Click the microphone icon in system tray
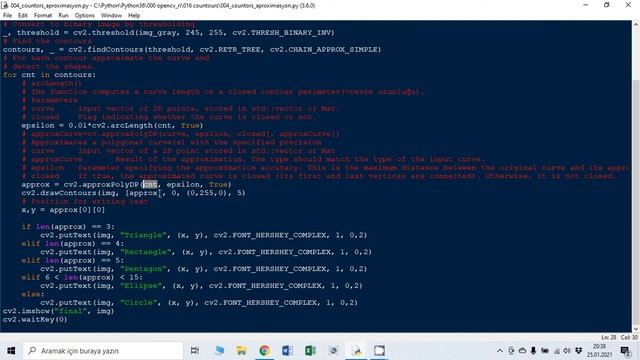Viewport: 640px width, 360px height. [533, 351]
